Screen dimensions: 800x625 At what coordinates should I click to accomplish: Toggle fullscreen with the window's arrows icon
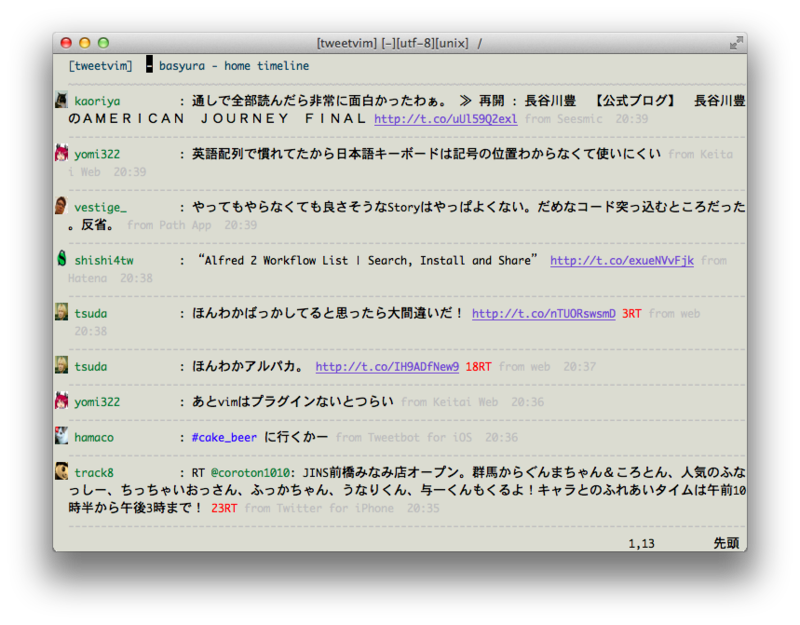click(x=736, y=43)
